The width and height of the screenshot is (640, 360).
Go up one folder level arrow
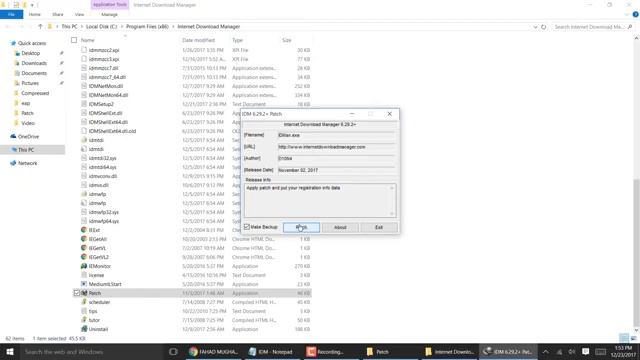[x=40, y=27]
